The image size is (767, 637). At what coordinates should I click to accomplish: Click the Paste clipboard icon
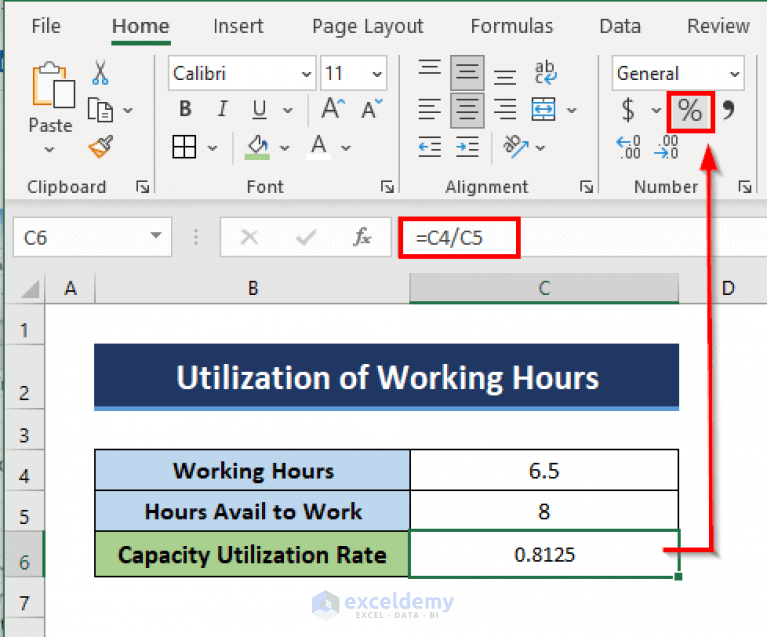(x=53, y=85)
